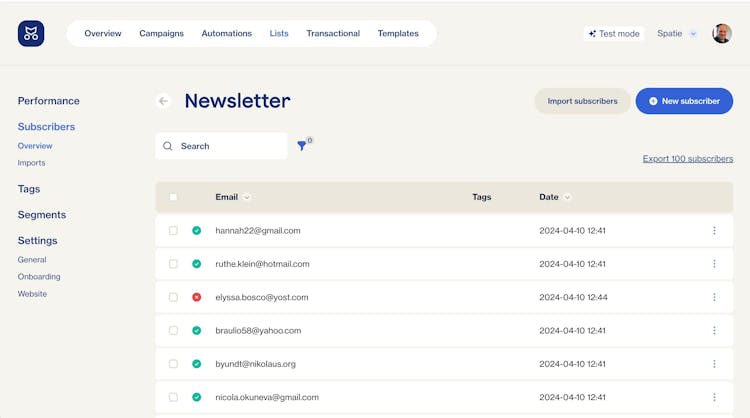Open the three-dot menu for elyssa.bosco@yost.com
750x418 pixels.
coord(714,297)
